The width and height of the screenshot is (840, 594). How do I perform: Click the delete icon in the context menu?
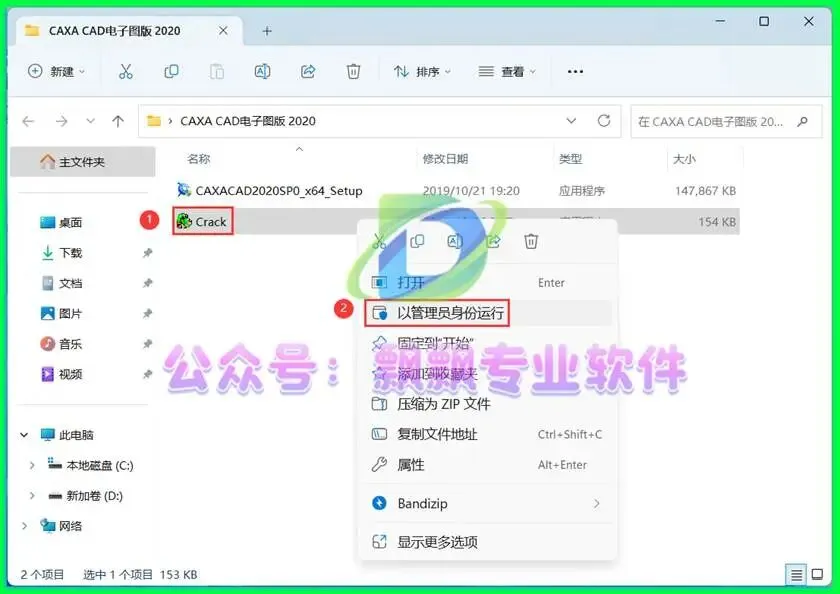pos(531,241)
